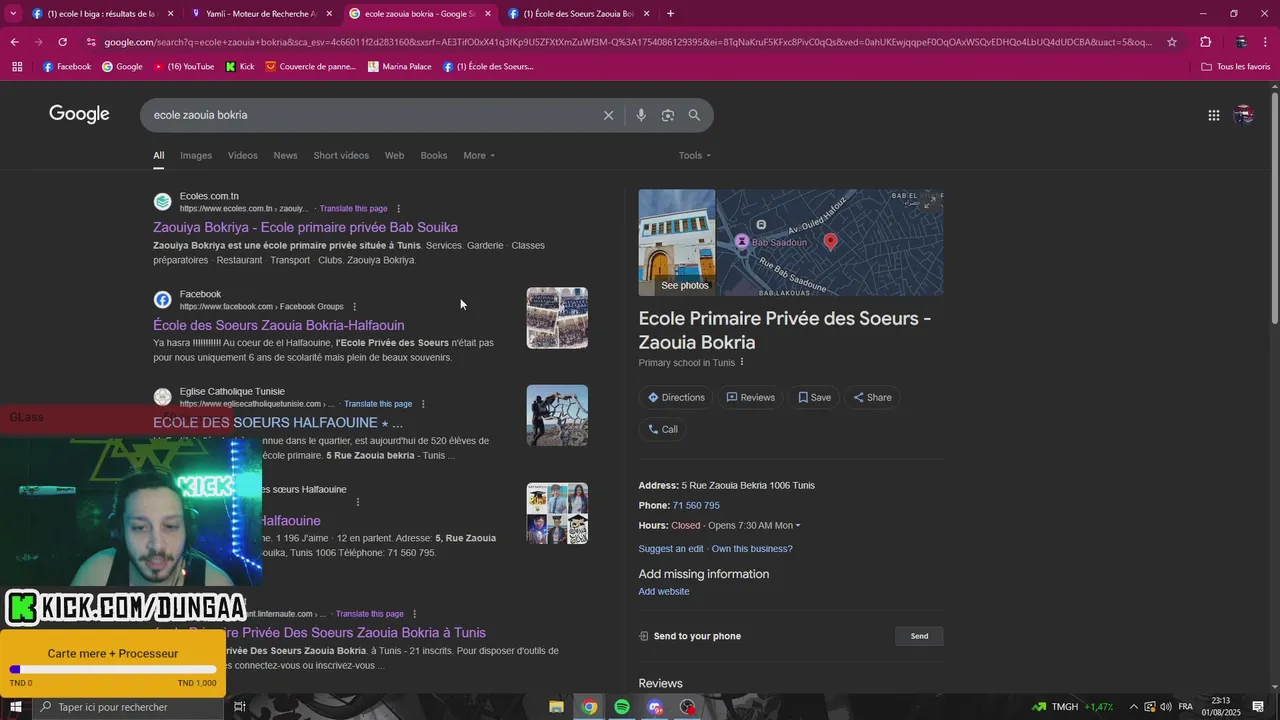The width and height of the screenshot is (1280, 720).
Task: Open more options for Ecoles.com.tn result
Action: pyautogui.click(x=398, y=209)
